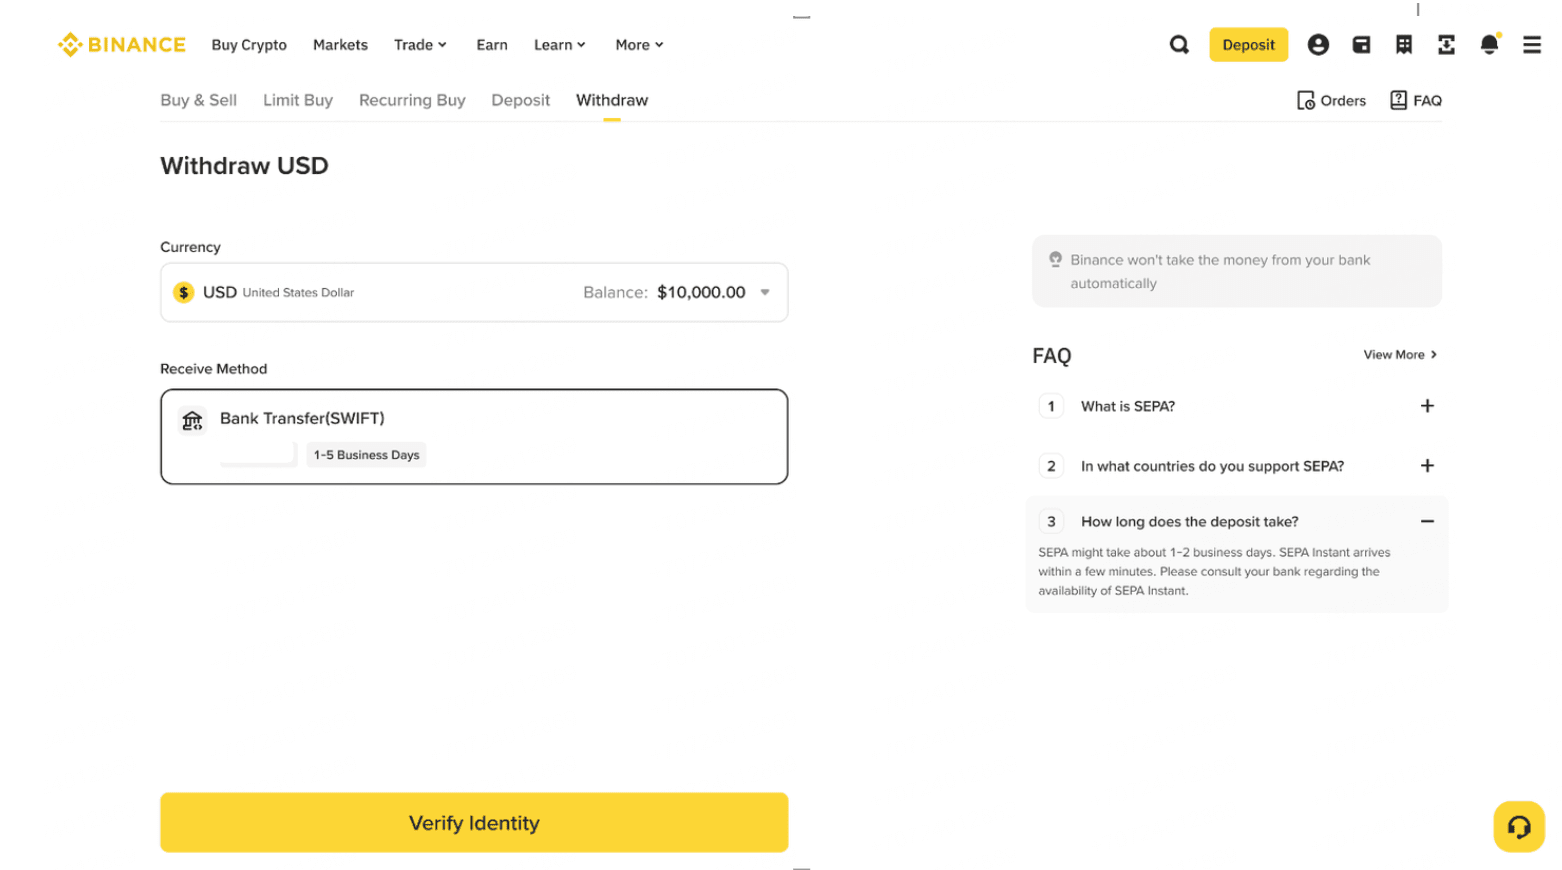The height and width of the screenshot is (870, 1562).
Task: Open the user profile icon
Action: tap(1318, 45)
